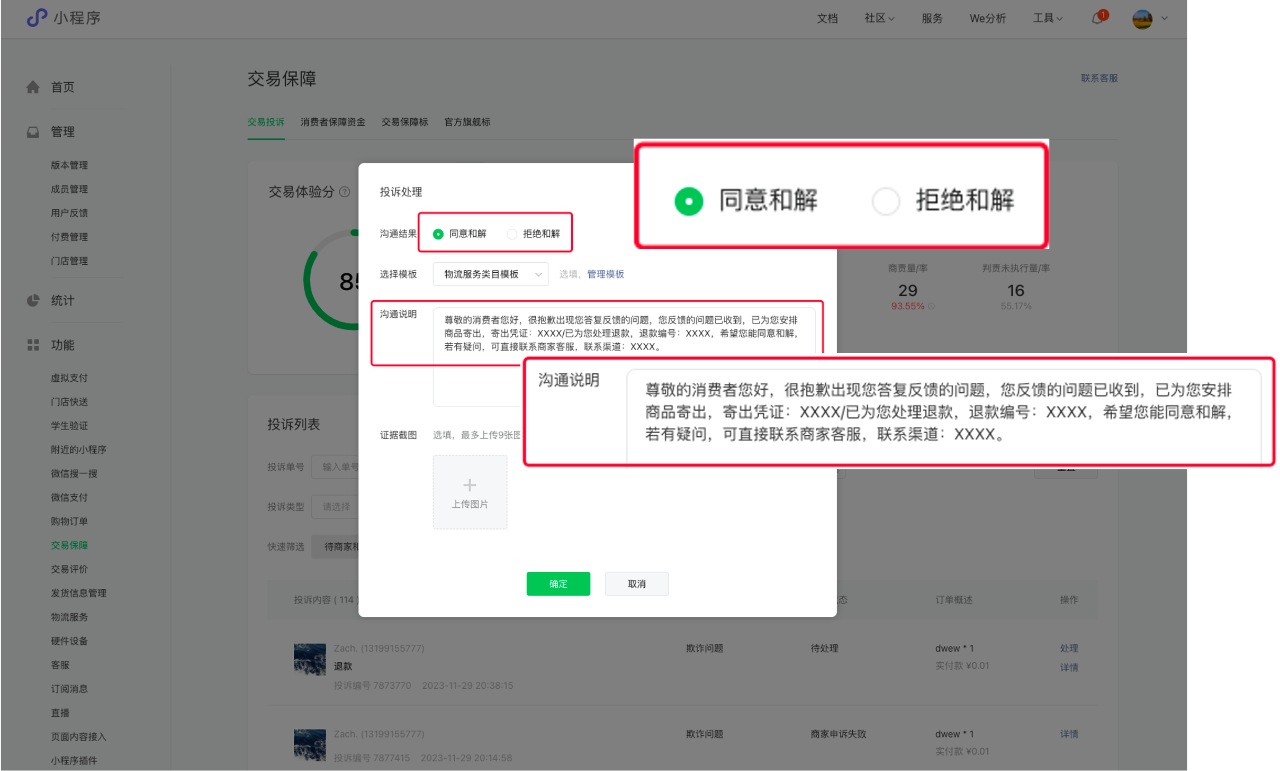This screenshot has height=771, width=1280.
Task: Open the notification bell icon
Action: coord(1097,18)
